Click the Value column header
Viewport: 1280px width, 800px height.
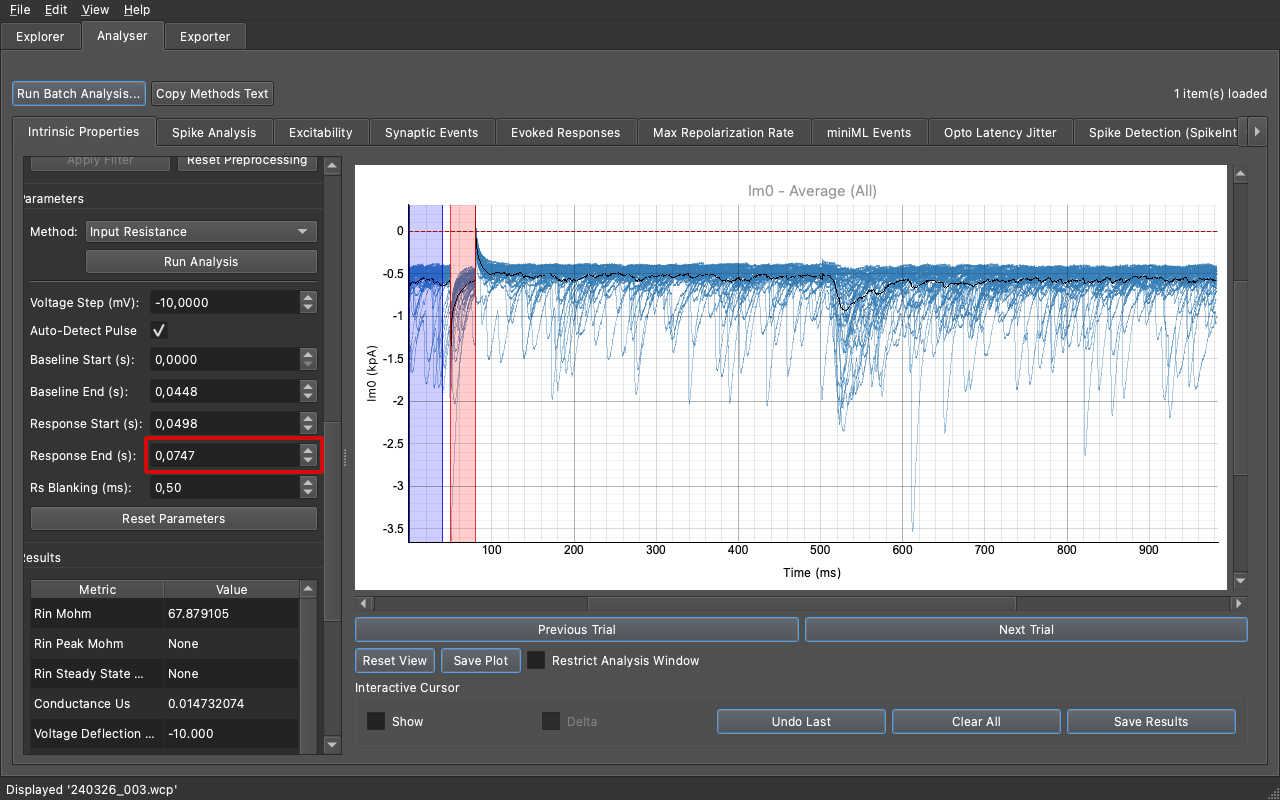tap(231, 589)
